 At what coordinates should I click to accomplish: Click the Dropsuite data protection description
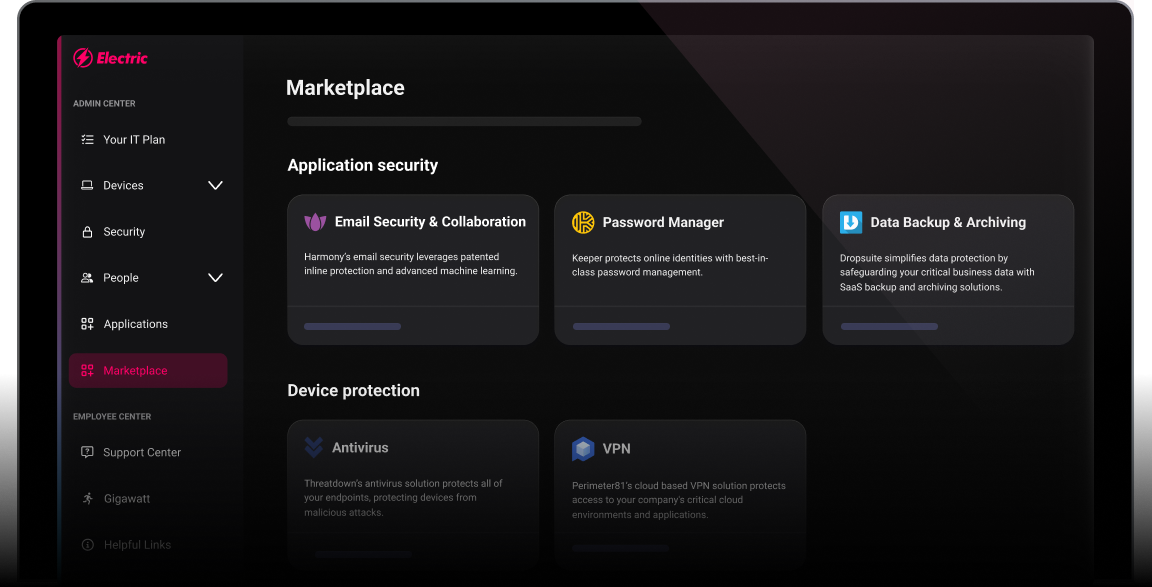coord(937,273)
